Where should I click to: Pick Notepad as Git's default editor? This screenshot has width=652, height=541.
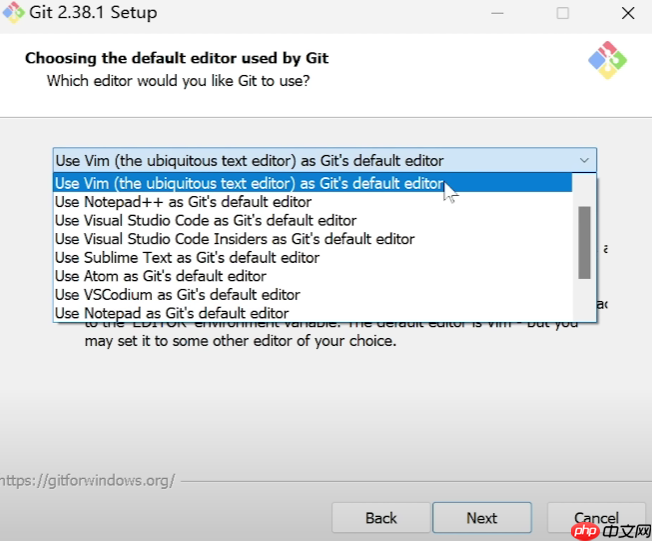[313, 313]
